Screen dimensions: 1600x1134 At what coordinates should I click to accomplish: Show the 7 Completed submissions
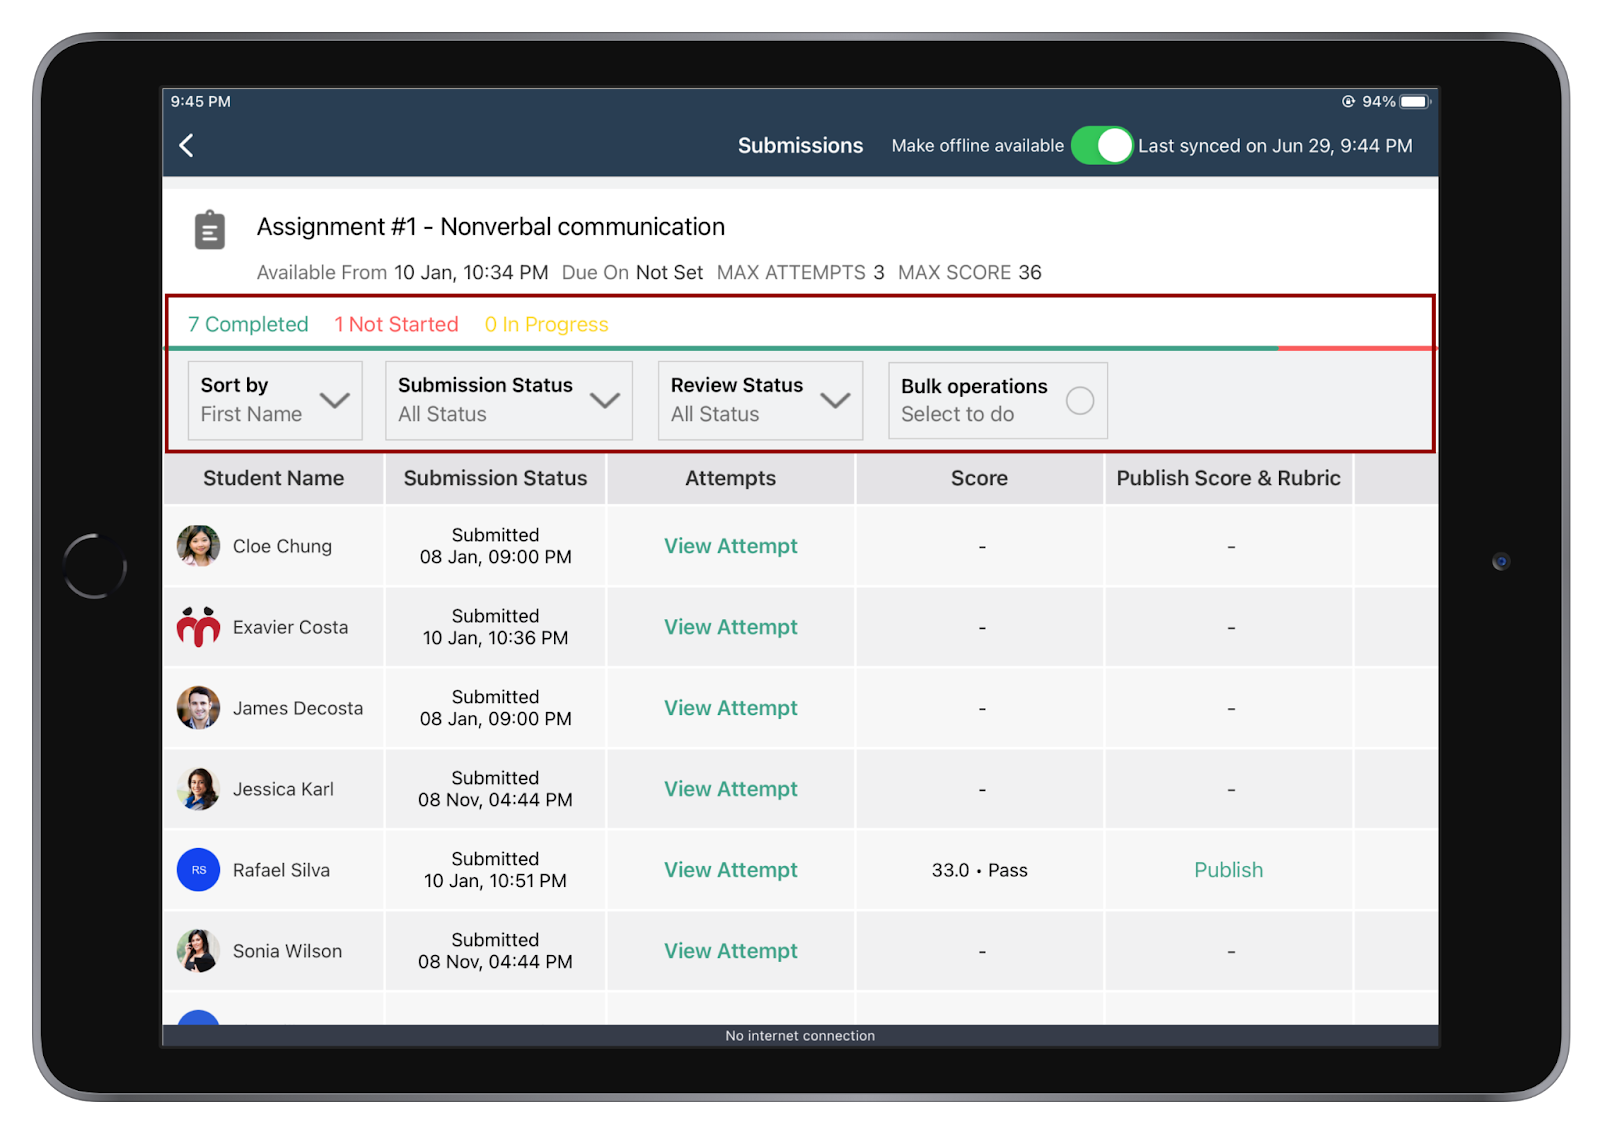pos(248,324)
